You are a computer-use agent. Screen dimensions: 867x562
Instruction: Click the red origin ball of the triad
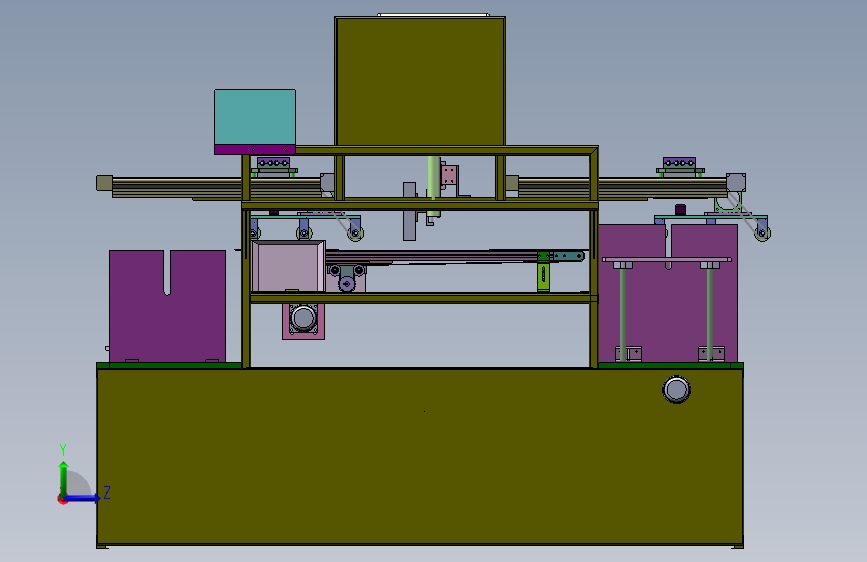(62, 499)
